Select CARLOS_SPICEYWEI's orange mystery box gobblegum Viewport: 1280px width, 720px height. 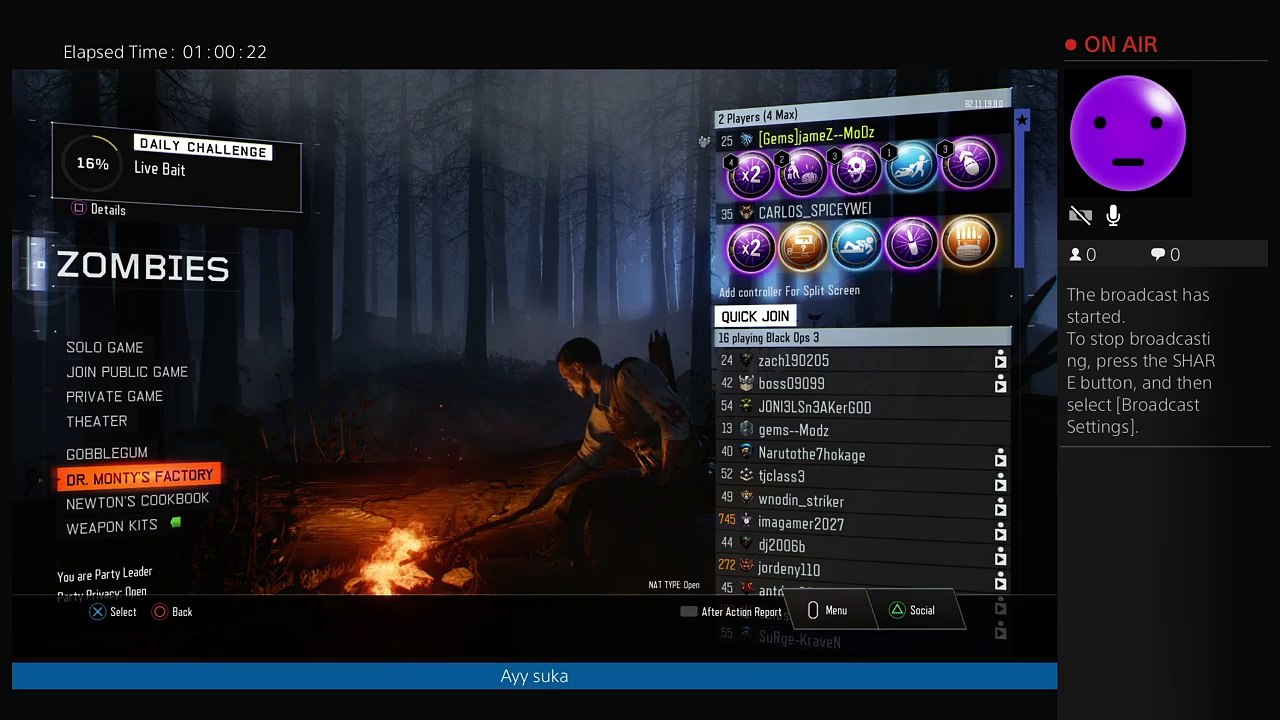click(x=804, y=245)
